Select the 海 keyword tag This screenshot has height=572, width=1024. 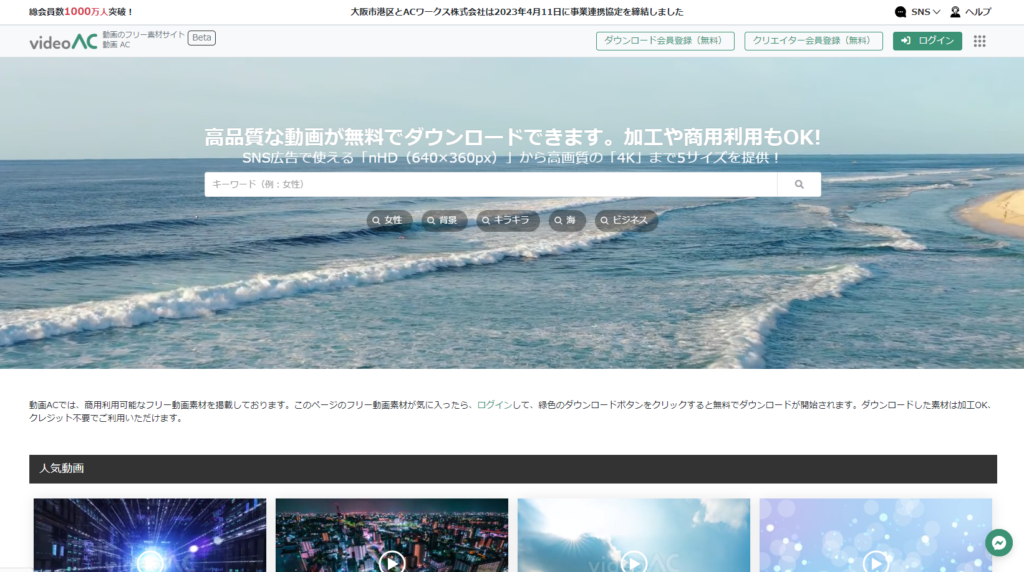[567, 220]
